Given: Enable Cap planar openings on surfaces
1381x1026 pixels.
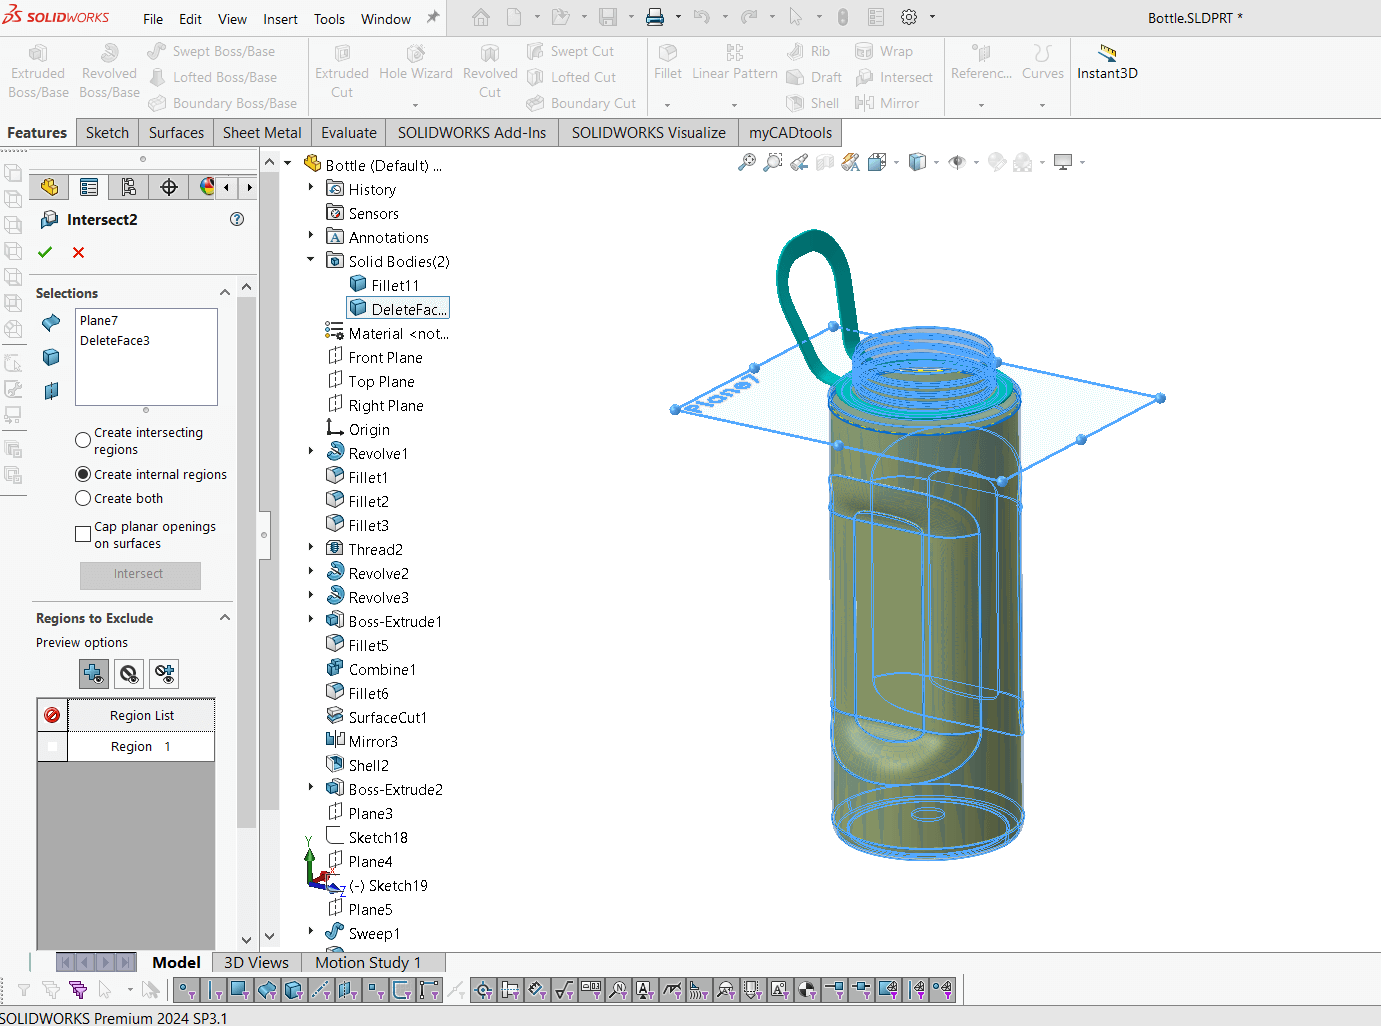Looking at the screenshot, I should pyautogui.click(x=84, y=535).
